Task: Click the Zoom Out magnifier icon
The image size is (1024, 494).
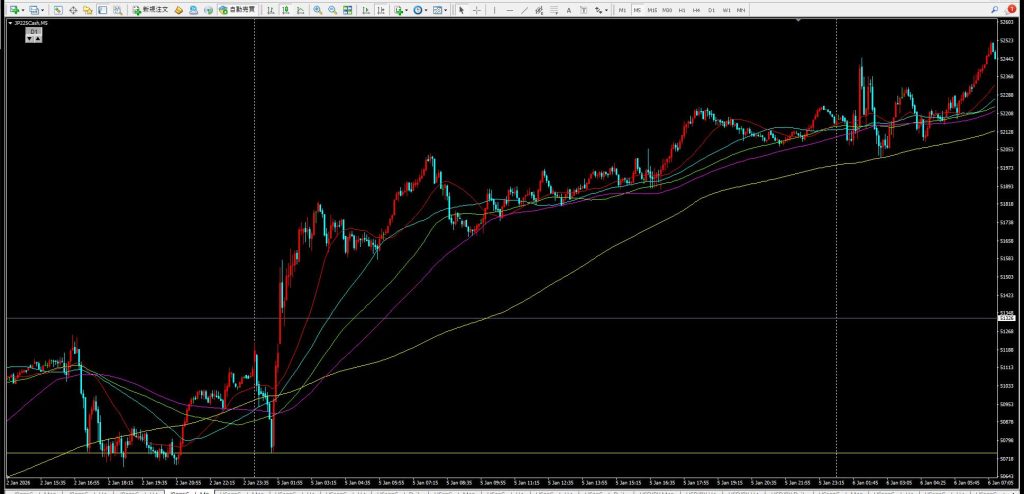Action: pos(331,9)
